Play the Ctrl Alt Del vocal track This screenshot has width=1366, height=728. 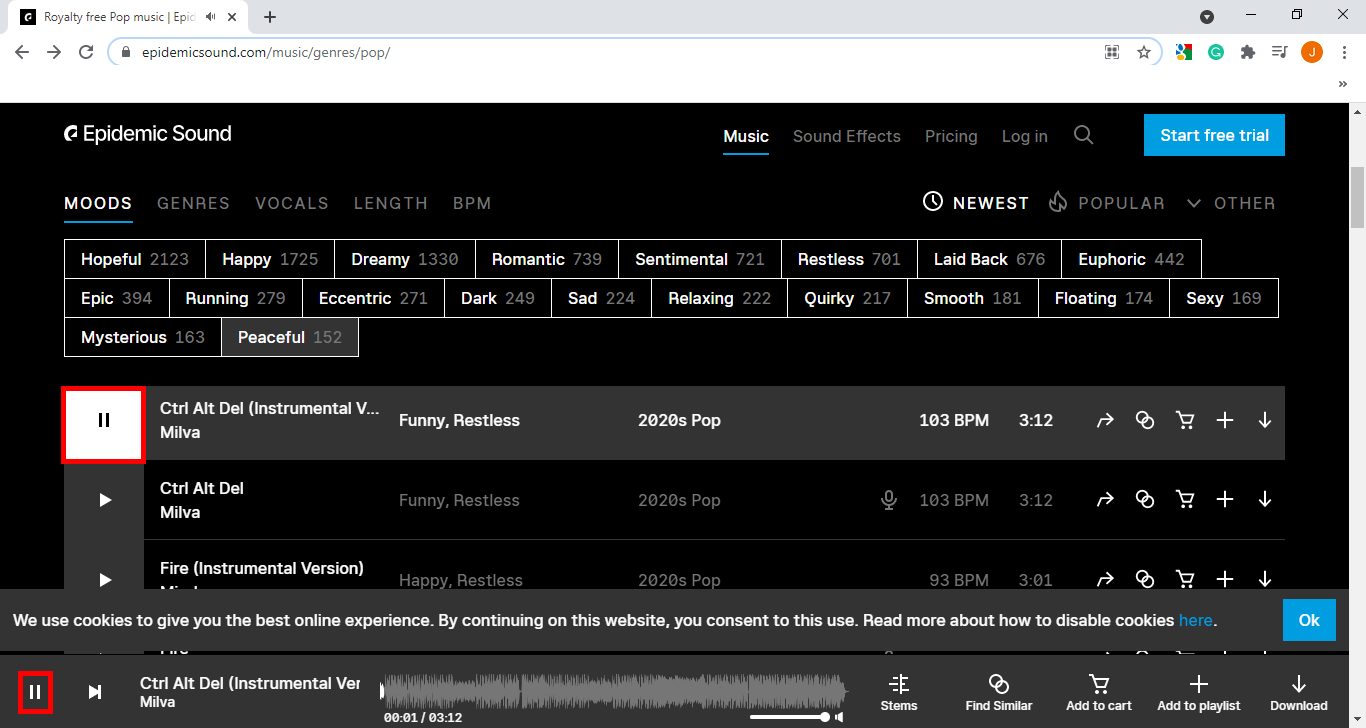pyautogui.click(x=104, y=500)
